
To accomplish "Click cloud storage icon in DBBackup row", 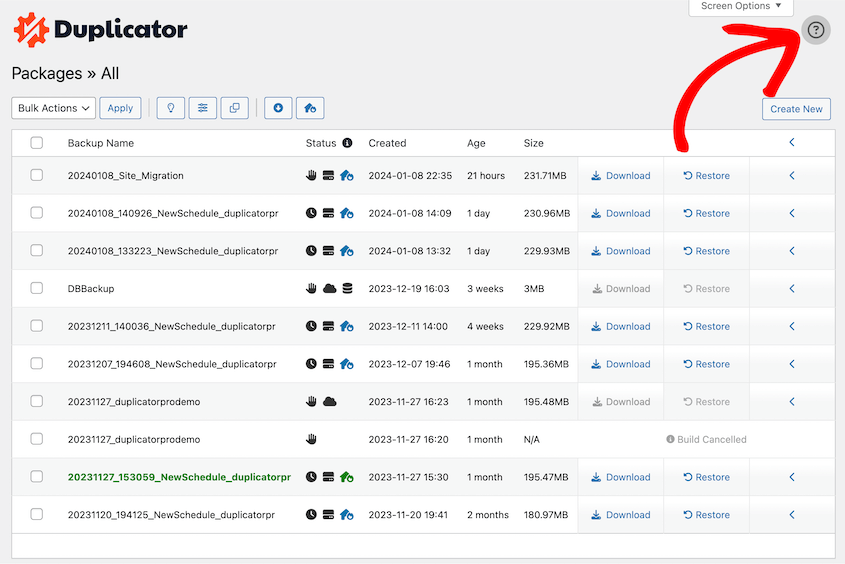I will 329,289.
